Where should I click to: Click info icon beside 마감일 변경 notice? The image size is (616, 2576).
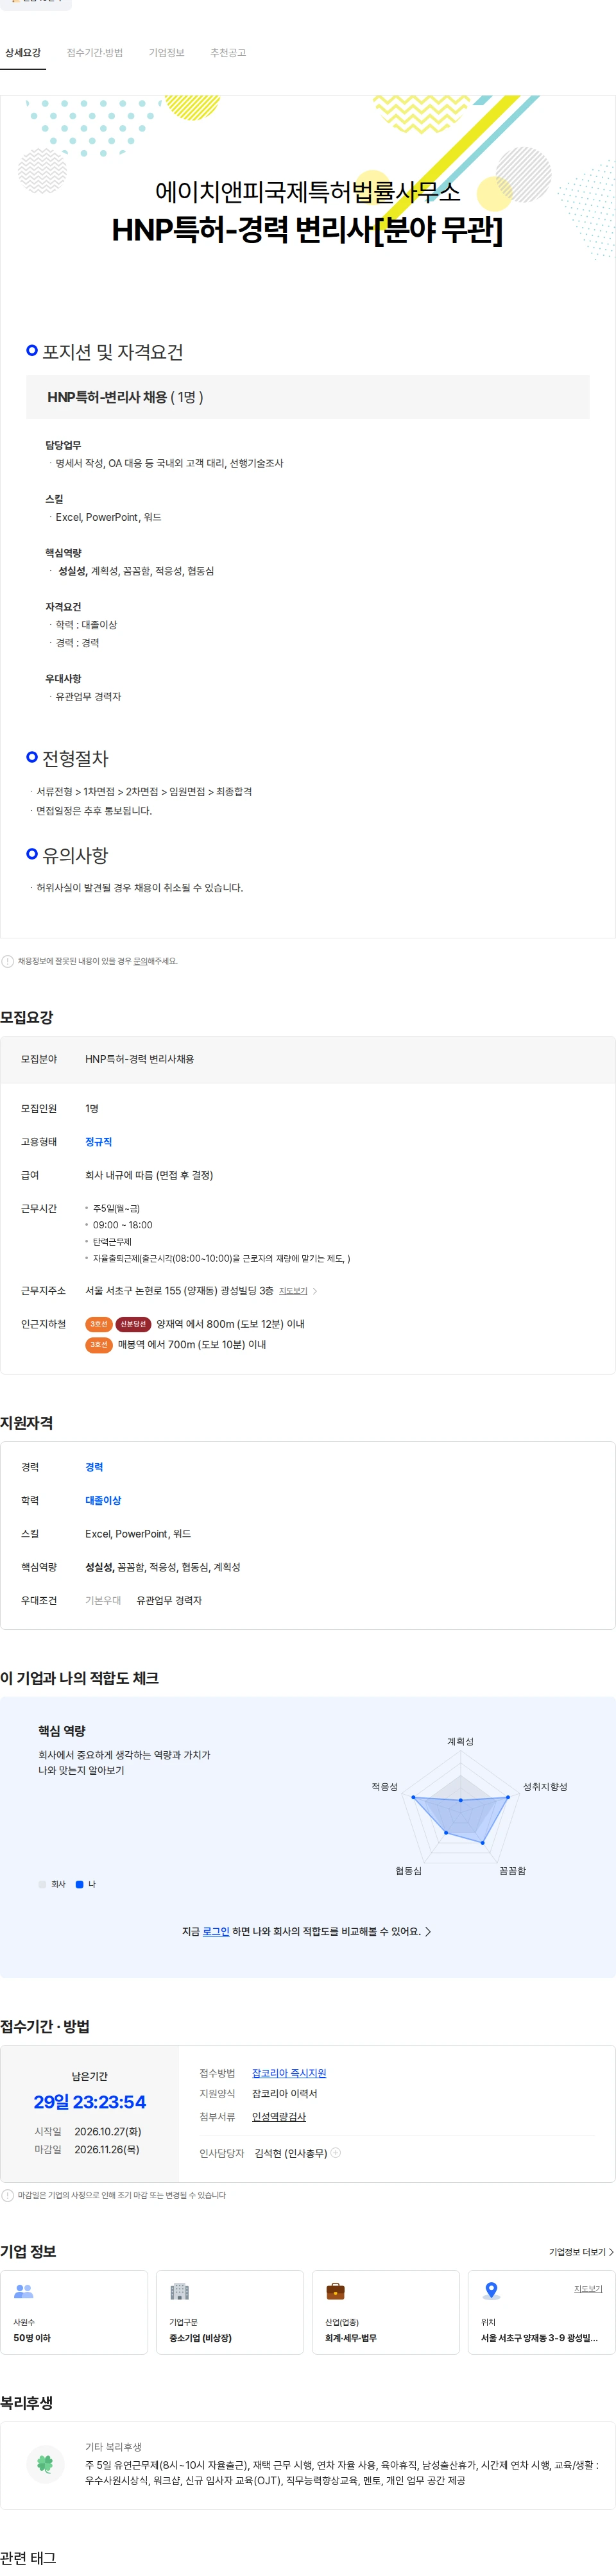tap(8, 2196)
